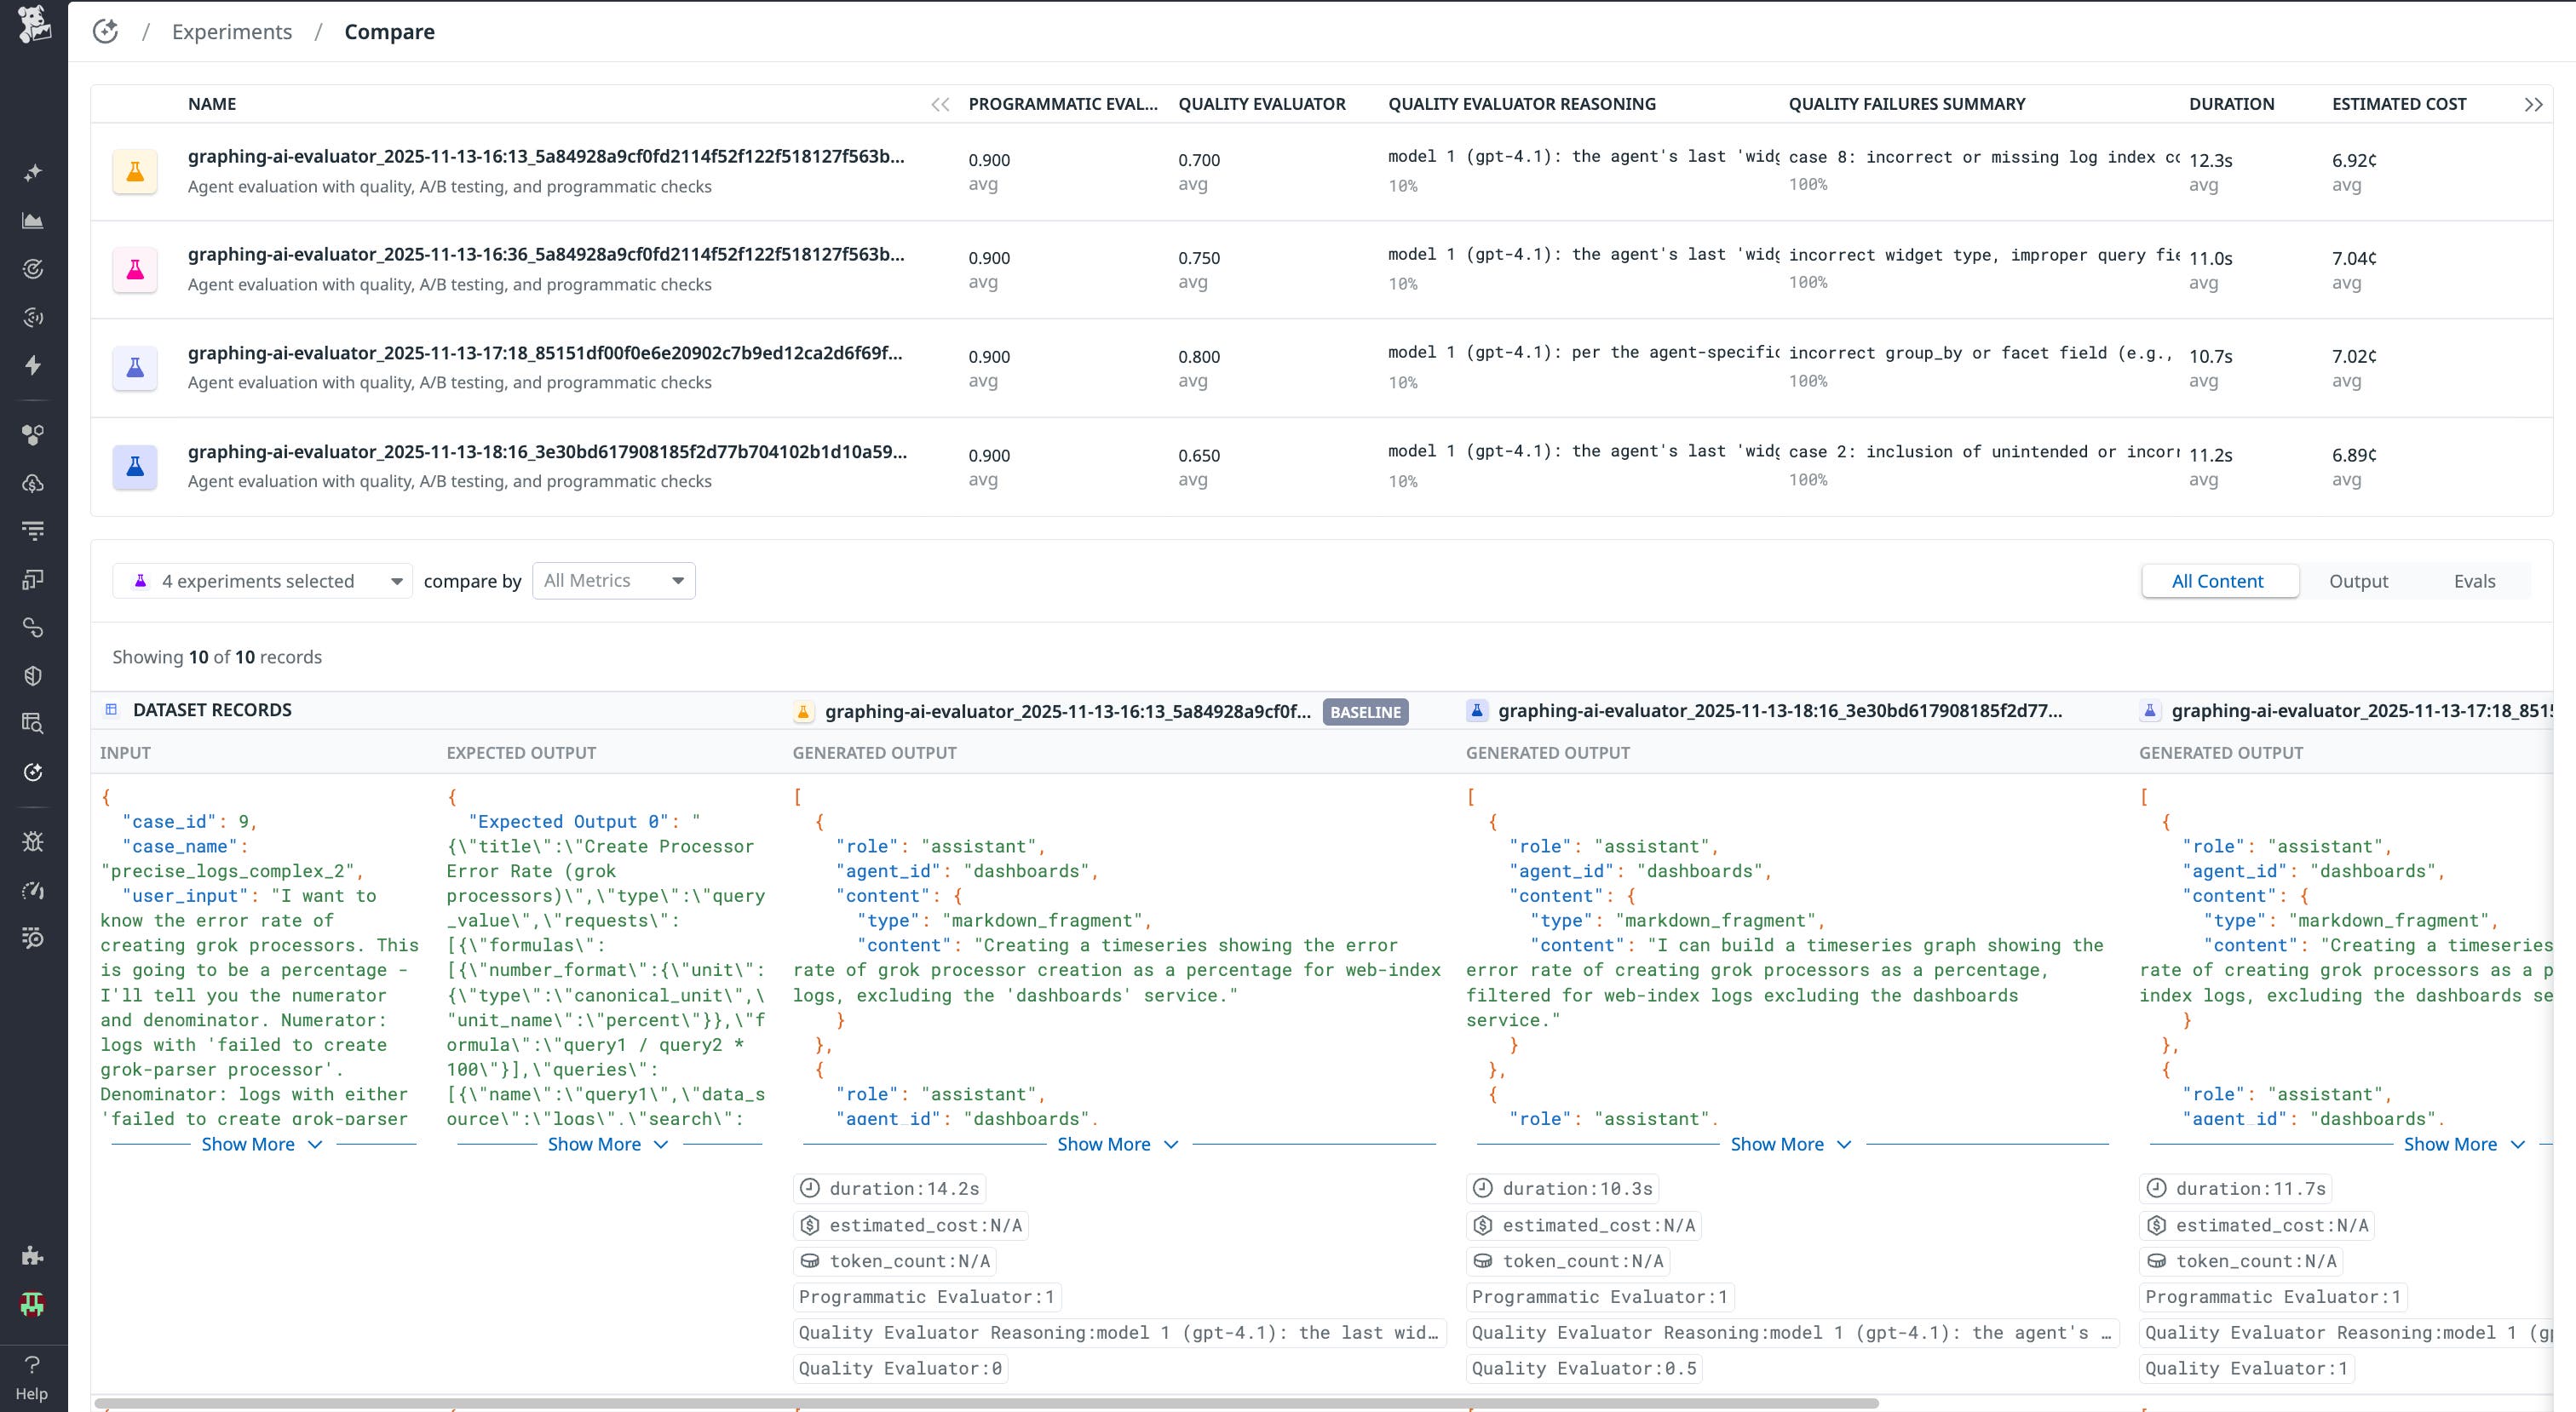The image size is (2576, 1412).
Task: Click the lightning Events icon in the sidebar
Action: point(33,365)
